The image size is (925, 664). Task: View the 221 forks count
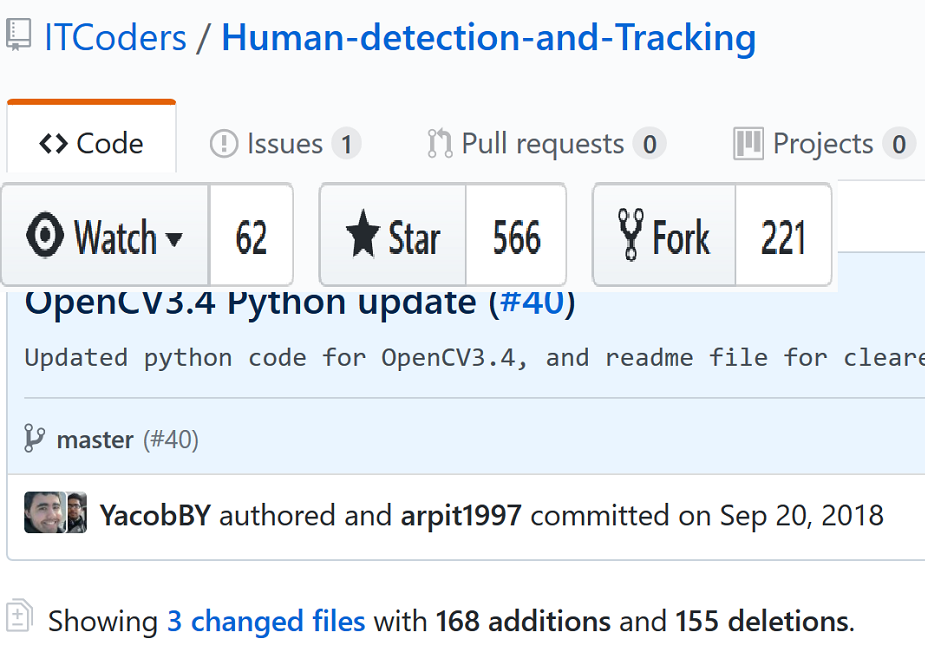point(783,235)
